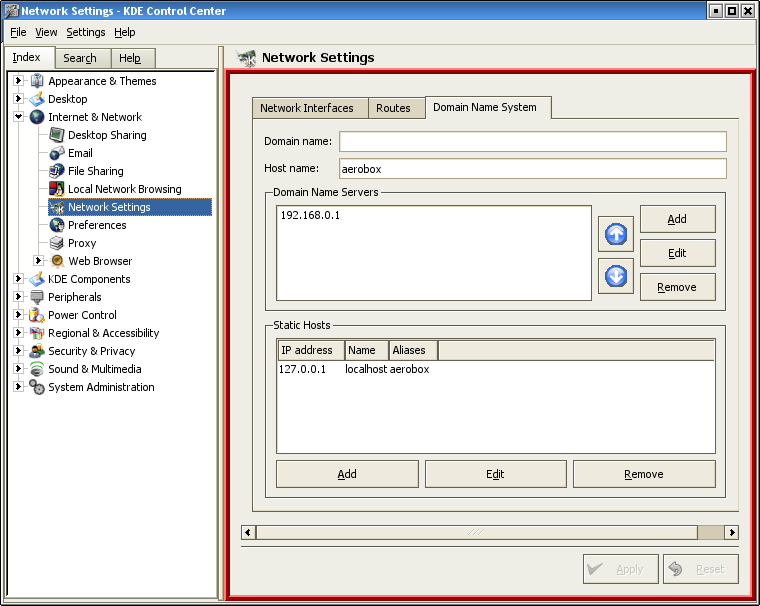Click the Security & Privacy icon
This screenshot has width=760, height=606.
click(x=37, y=351)
